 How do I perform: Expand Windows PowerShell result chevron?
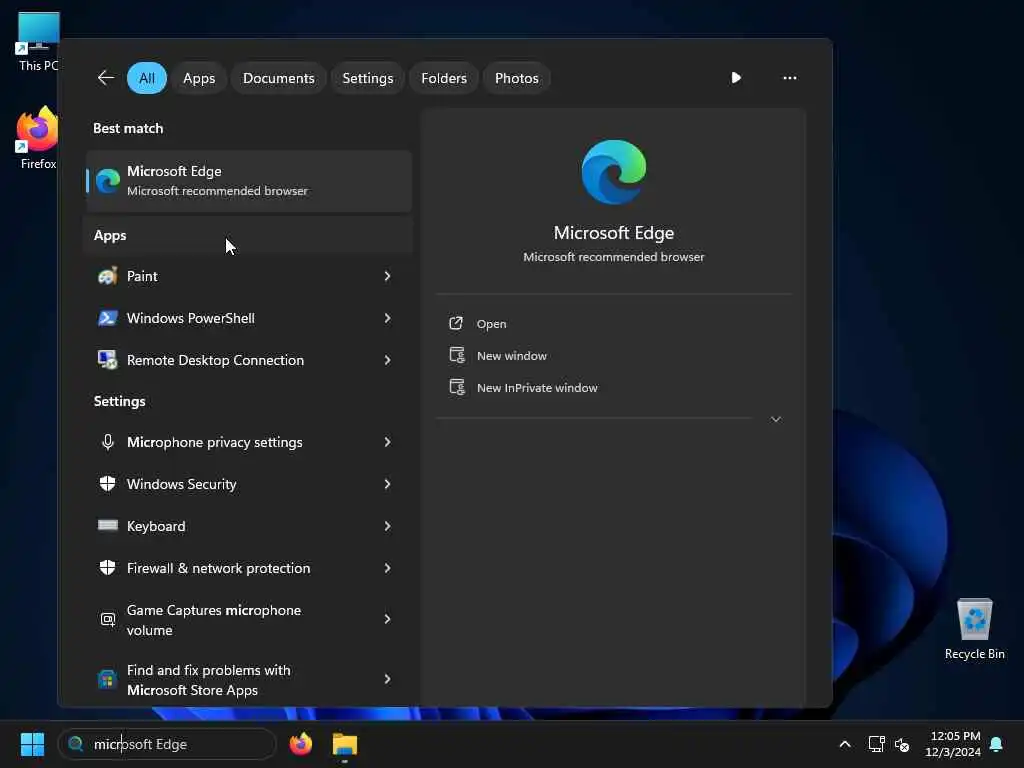tap(387, 318)
